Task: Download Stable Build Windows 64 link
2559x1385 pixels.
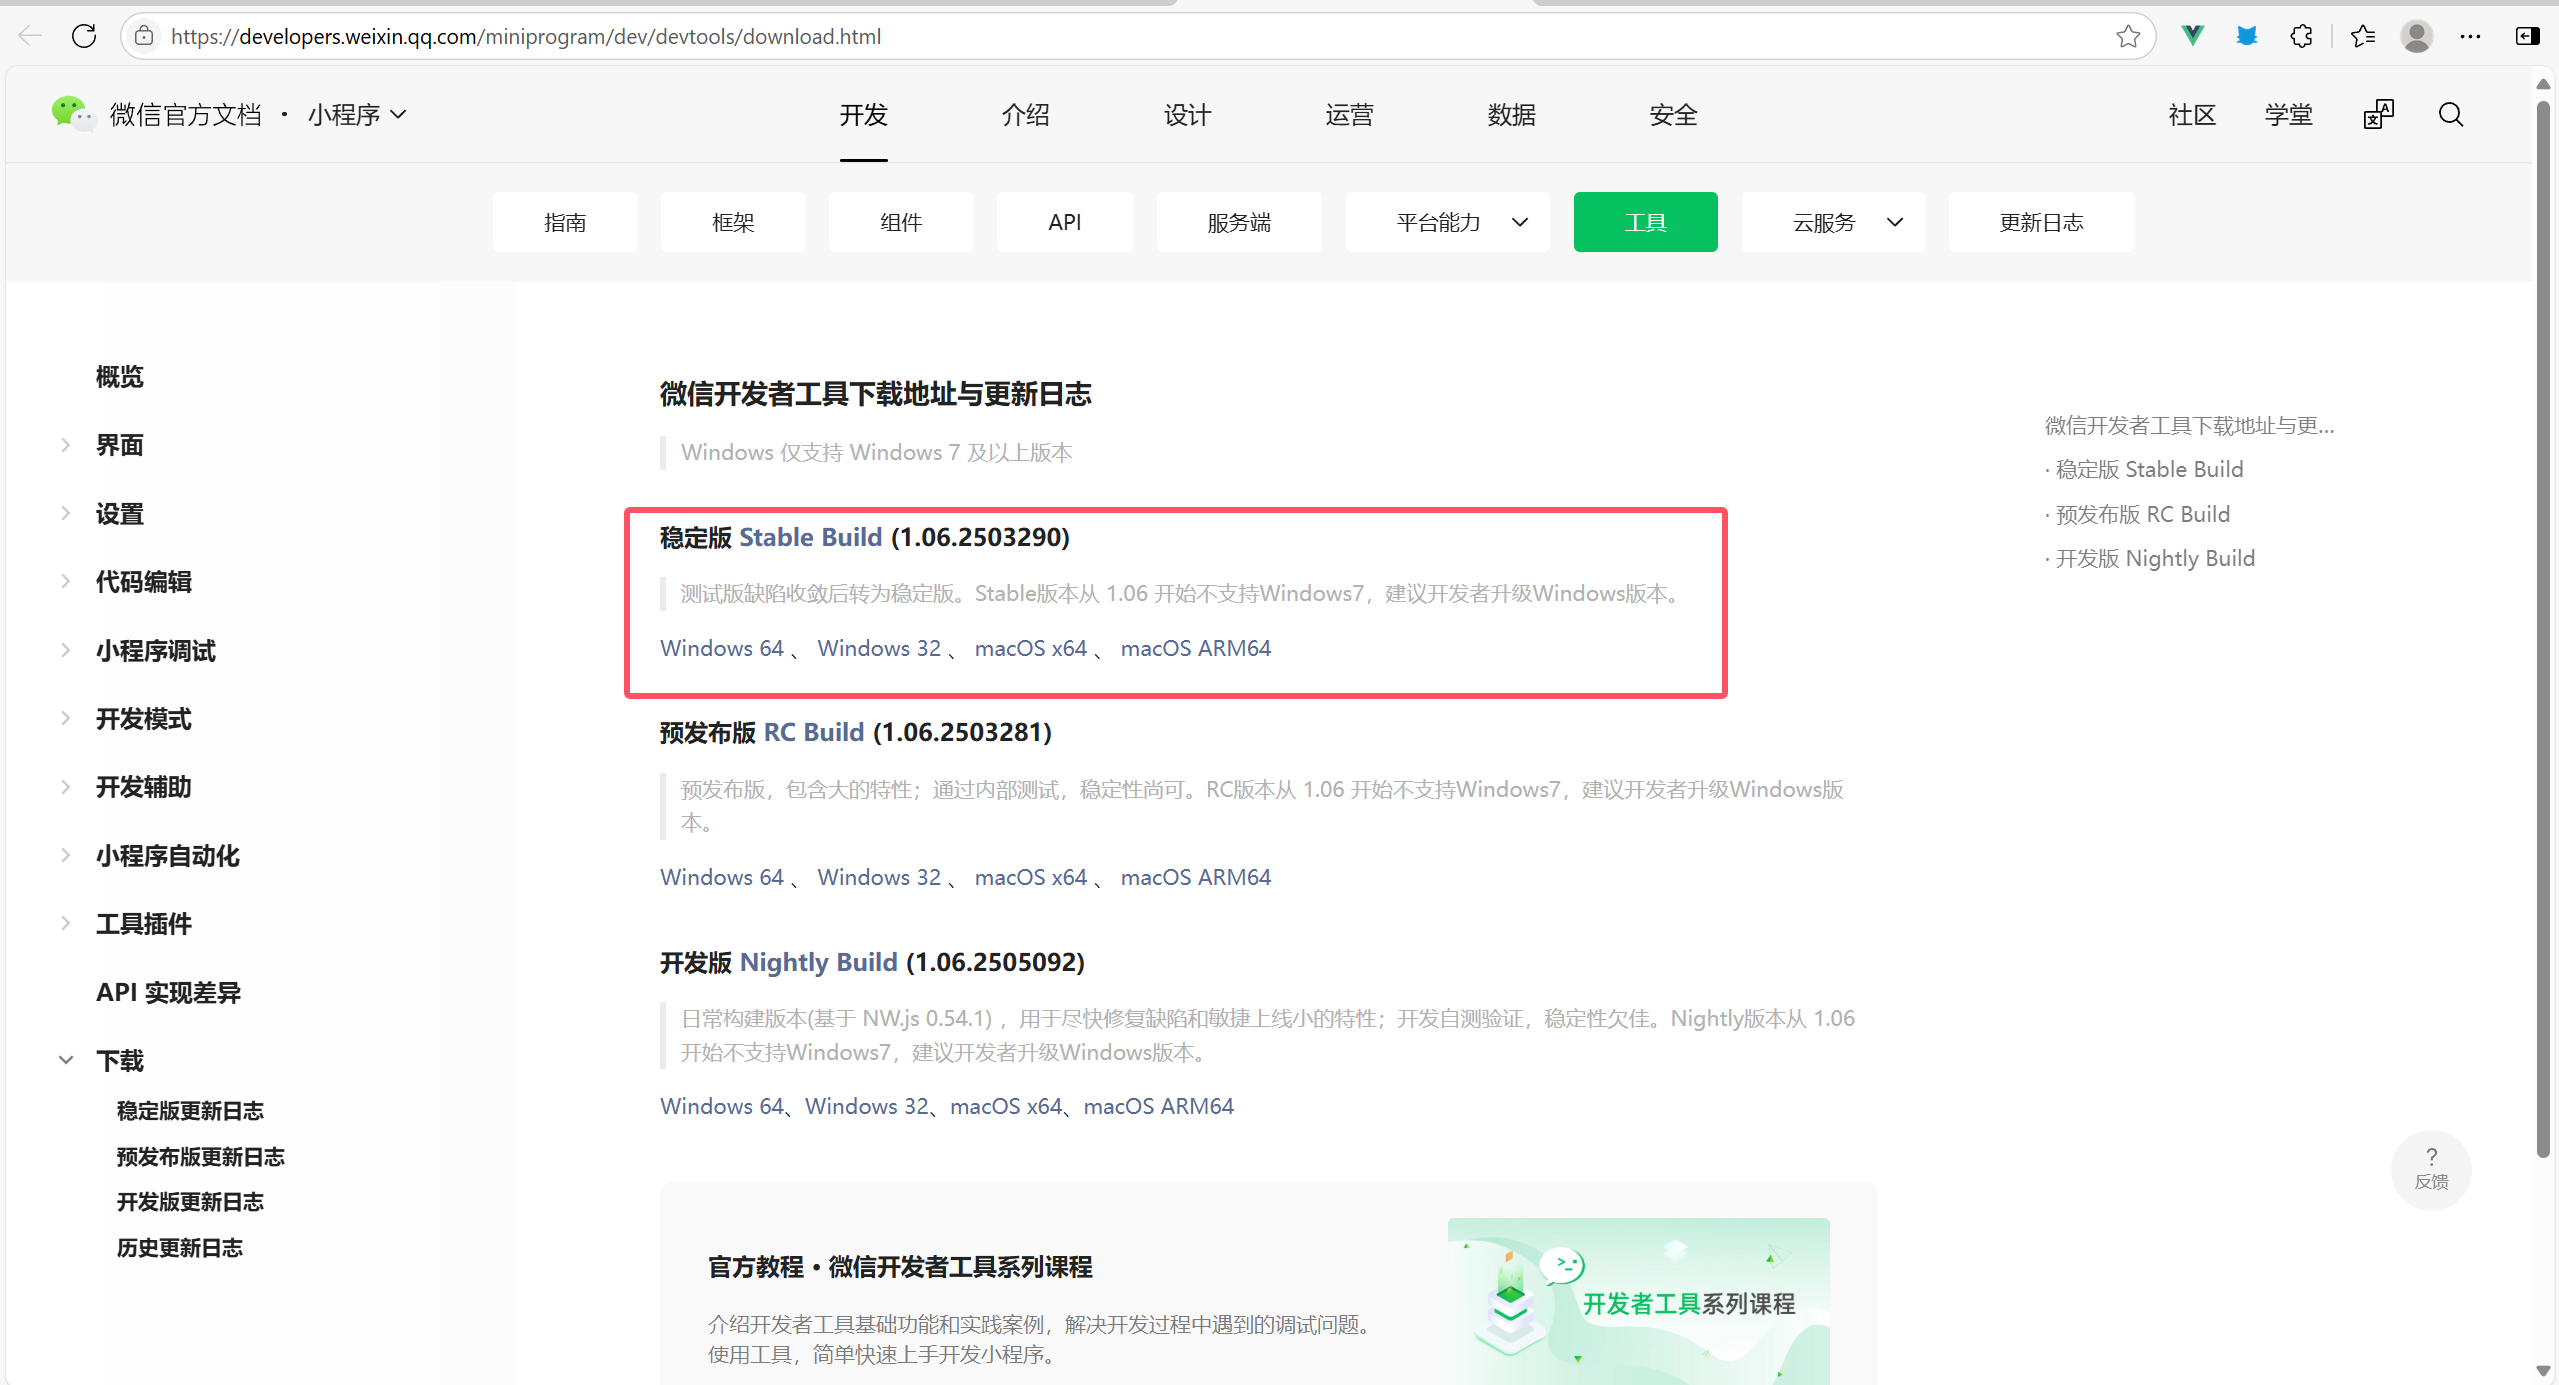Action: [x=721, y=648]
